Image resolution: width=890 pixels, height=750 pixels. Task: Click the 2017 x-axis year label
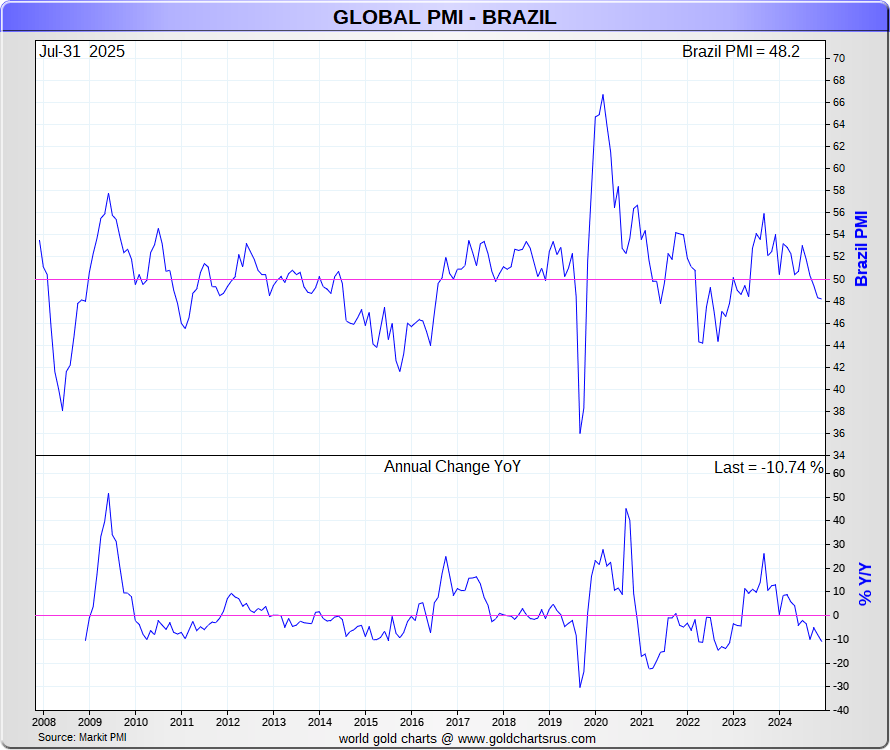point(457,722)
